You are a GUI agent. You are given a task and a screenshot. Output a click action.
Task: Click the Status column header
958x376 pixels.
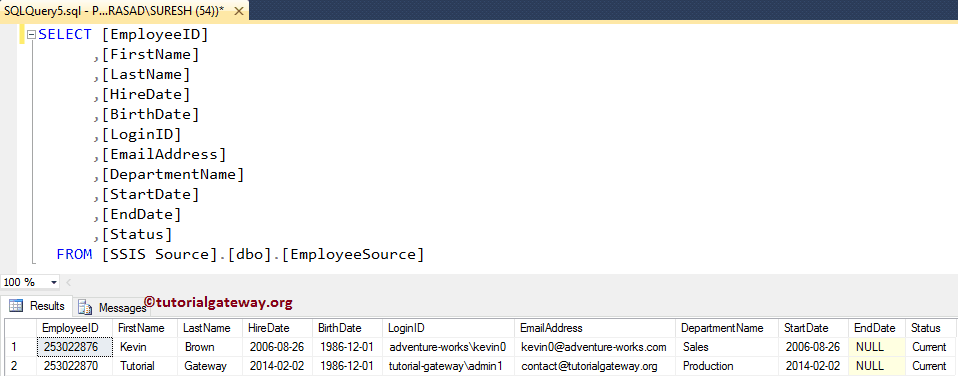[931, 328]
